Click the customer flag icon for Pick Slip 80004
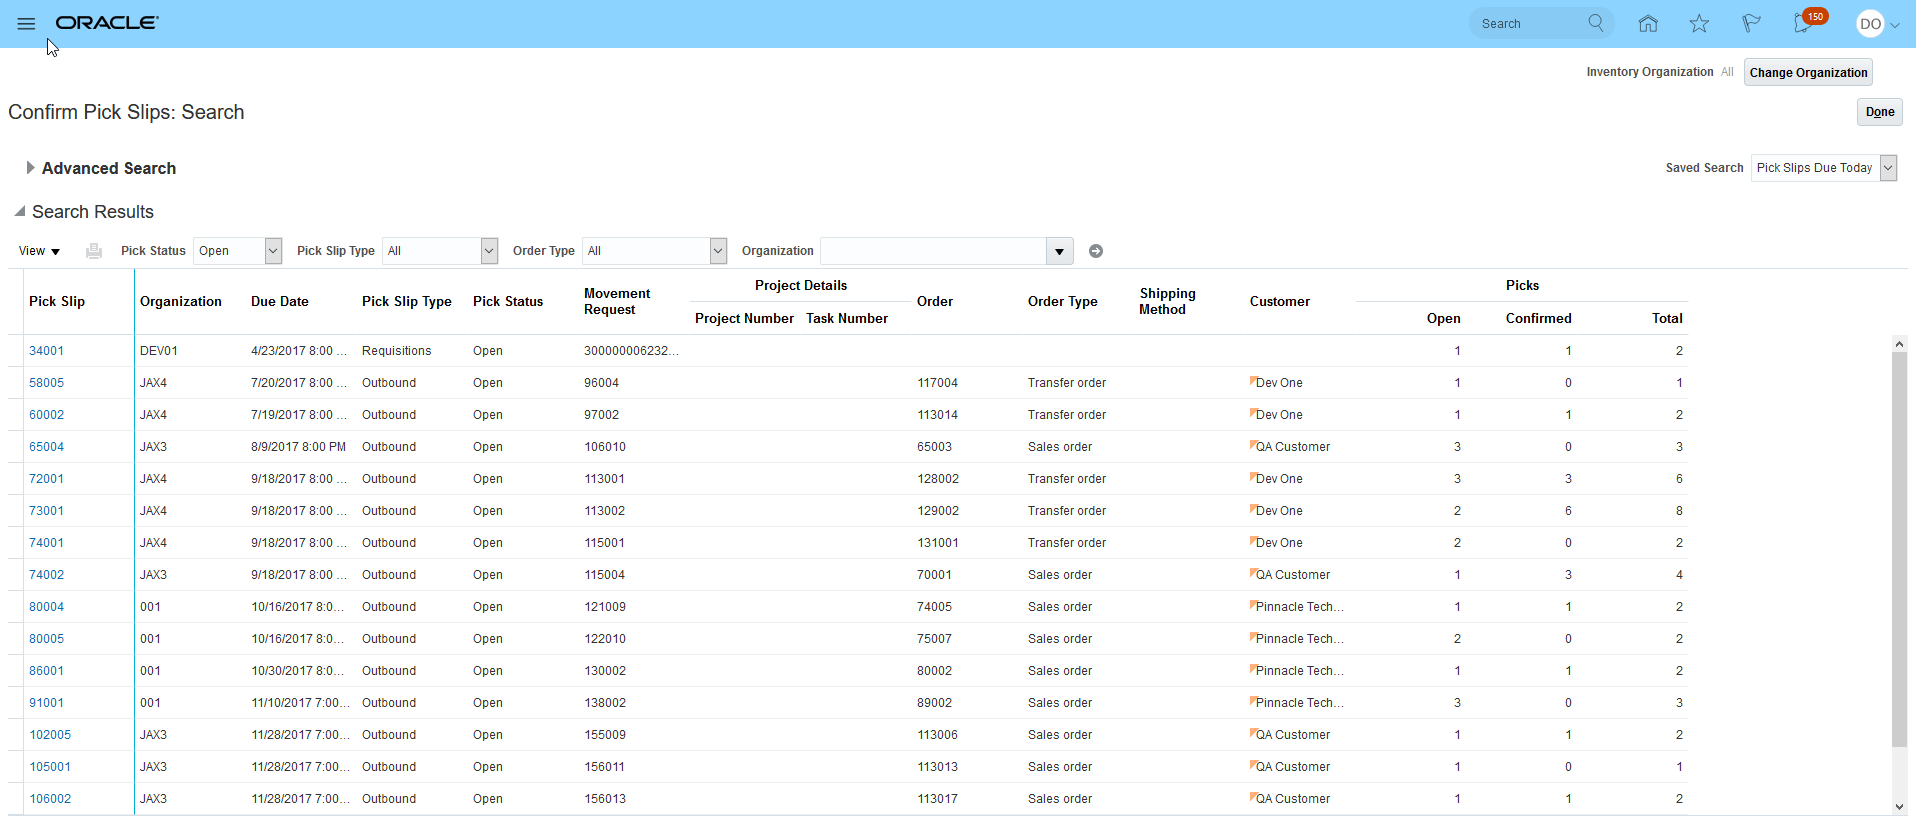 click(x=1253, y=605)
